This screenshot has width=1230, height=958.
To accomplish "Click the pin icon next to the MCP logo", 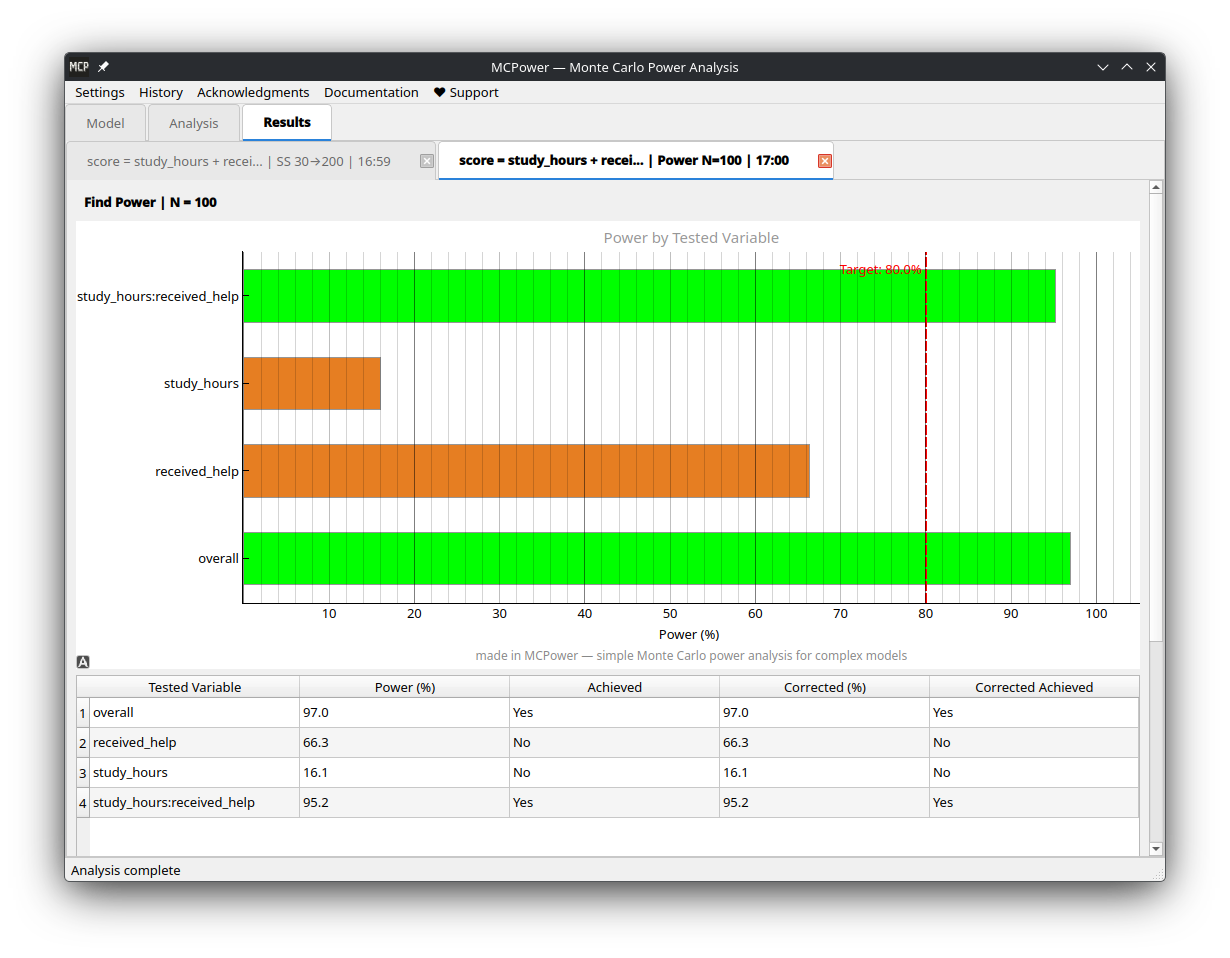I will tap(102, 66).
